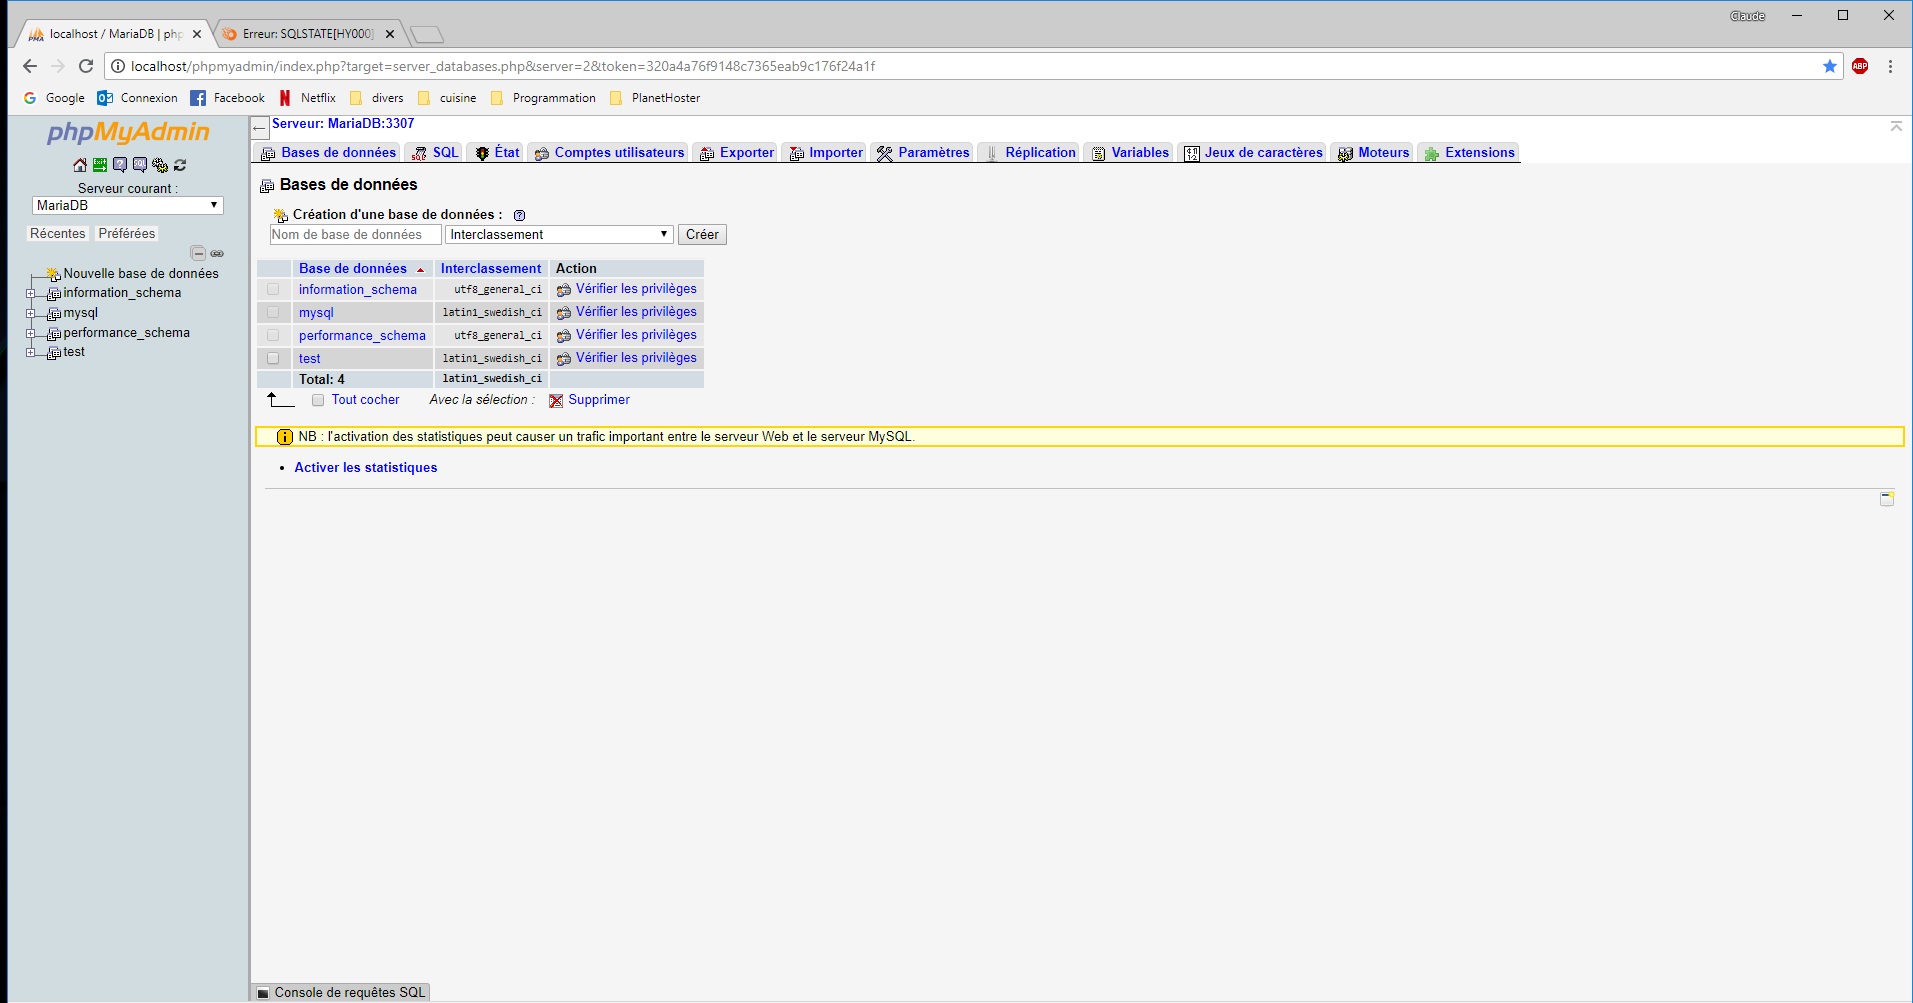This screenshot has height=1003, width=1913.
Task: Click the Créer button
Action: point(702,234)
